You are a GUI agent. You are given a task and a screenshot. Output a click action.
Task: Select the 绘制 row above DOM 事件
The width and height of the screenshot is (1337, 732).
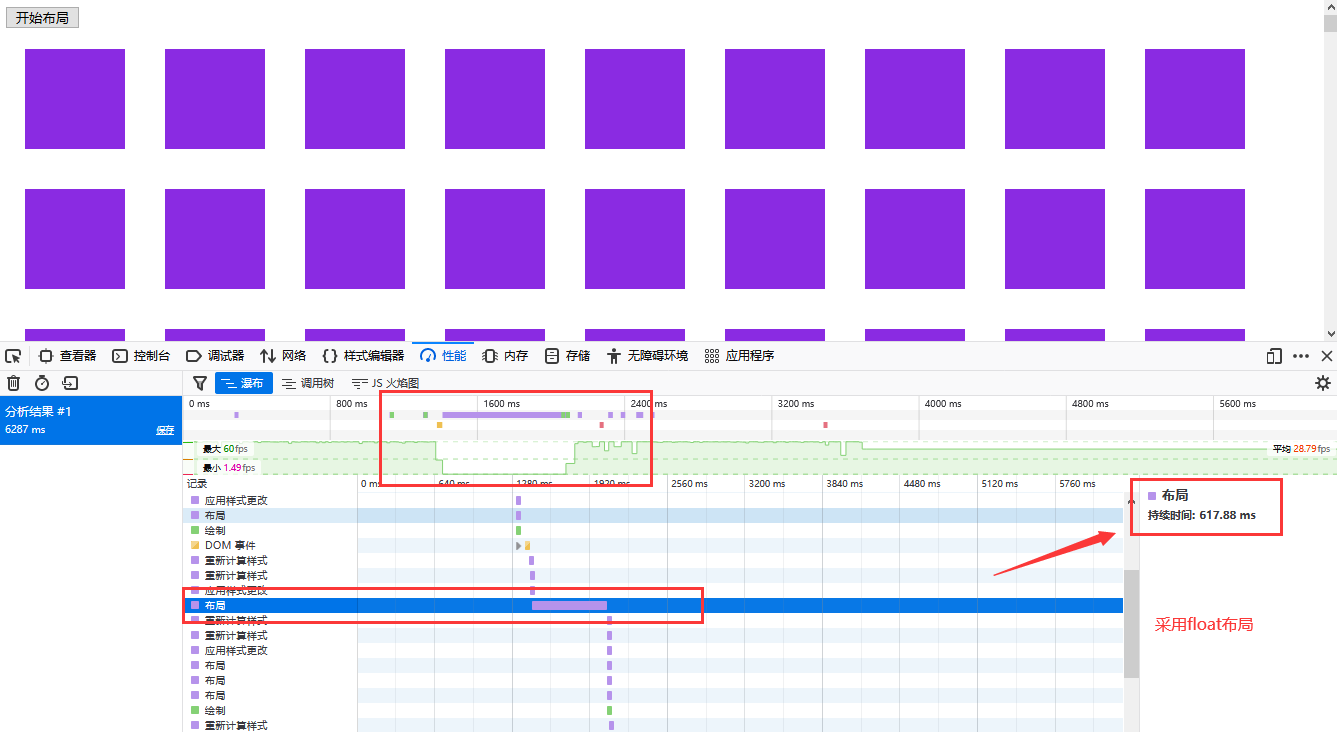(654, 530)
